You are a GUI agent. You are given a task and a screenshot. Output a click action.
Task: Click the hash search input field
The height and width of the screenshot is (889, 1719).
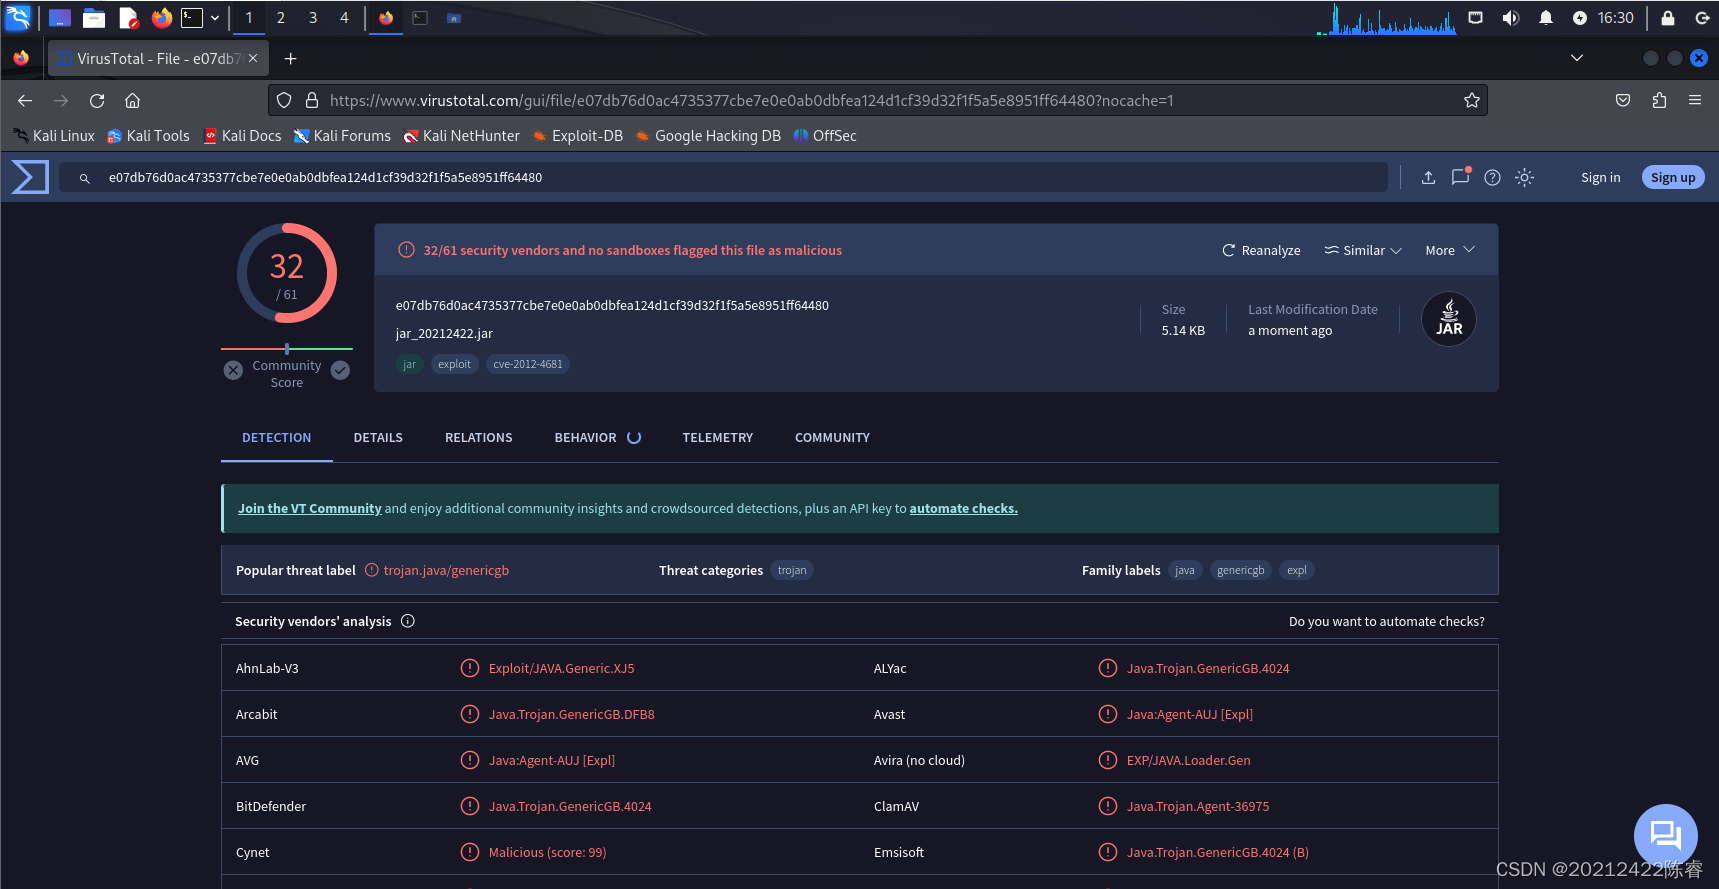(724, 177)
